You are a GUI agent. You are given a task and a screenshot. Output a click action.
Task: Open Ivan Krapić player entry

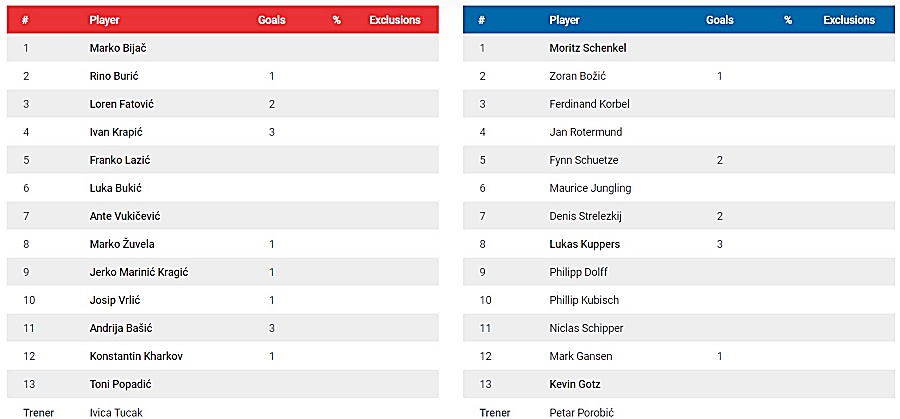pos(116,132)
